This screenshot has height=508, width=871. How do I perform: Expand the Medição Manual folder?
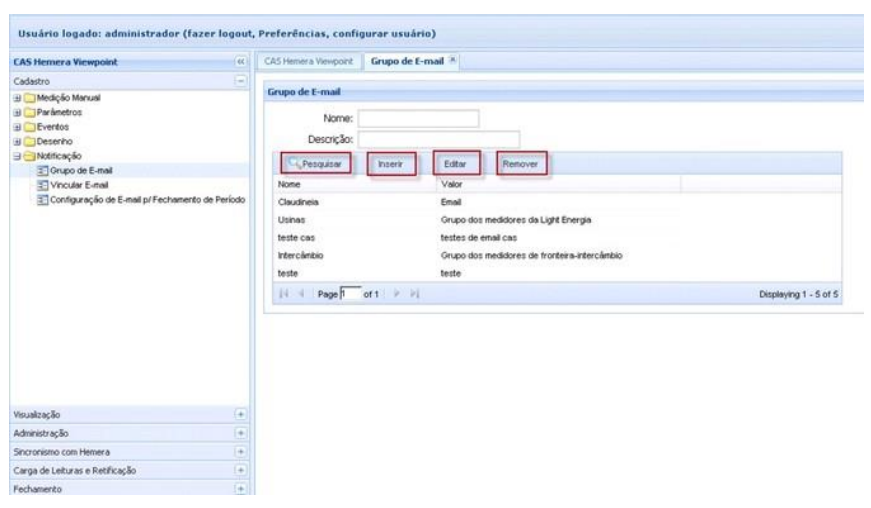(17, 98)
